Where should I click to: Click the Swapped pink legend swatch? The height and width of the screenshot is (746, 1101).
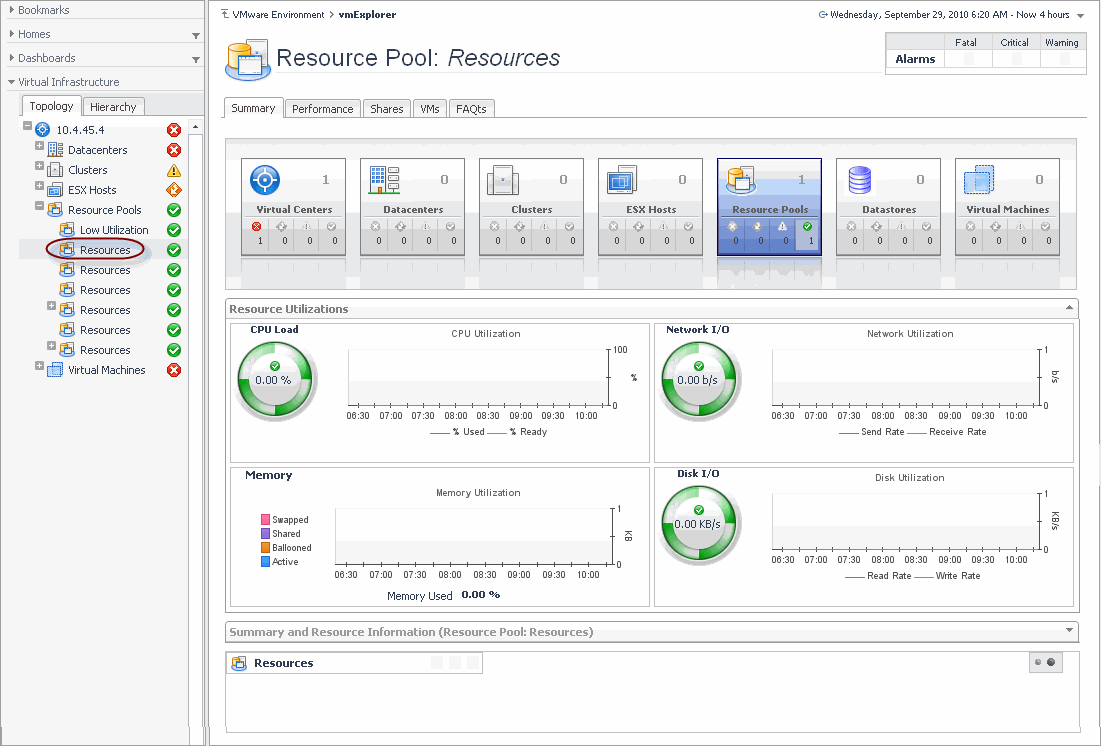click(266, 520)
